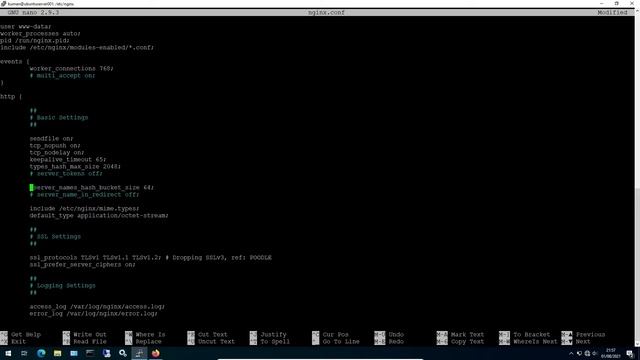640x360 pixels.
Task: Open the notification center icon
Action: tap(630, 353)
